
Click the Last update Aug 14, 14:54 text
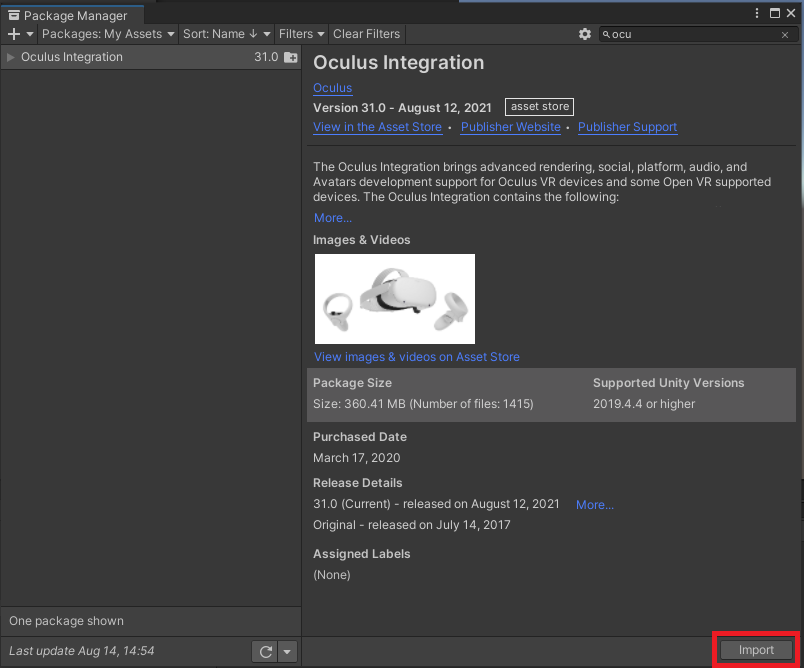pos(82,651)
